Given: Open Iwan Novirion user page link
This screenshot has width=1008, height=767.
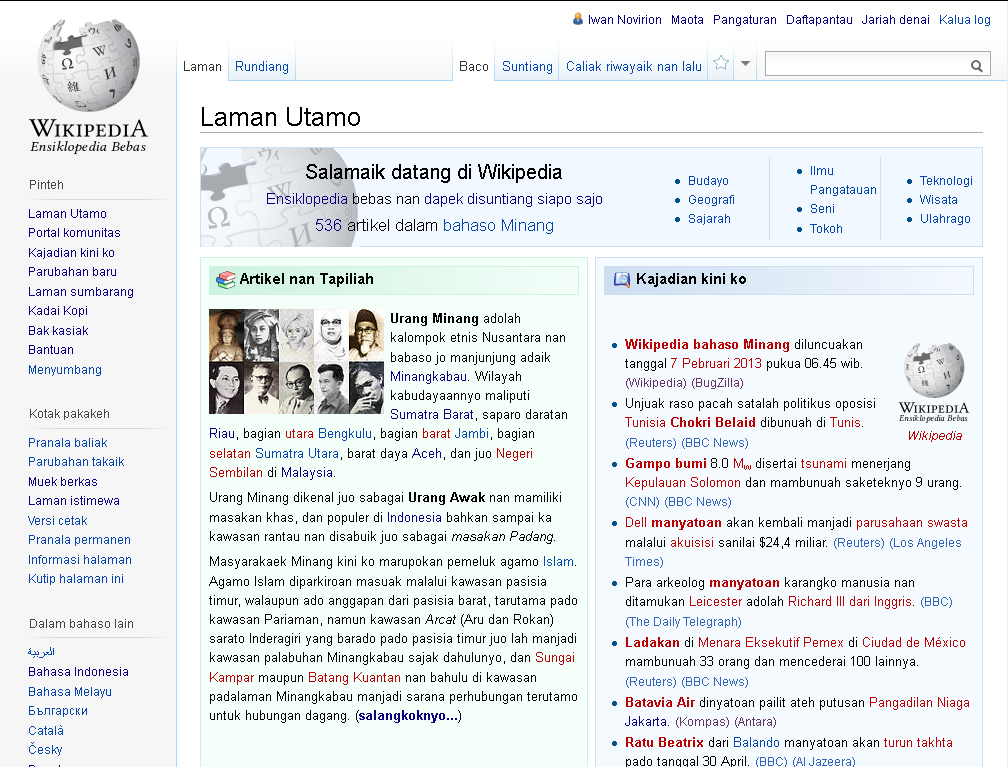Looking at the screenshot, I should click(624, 19).
